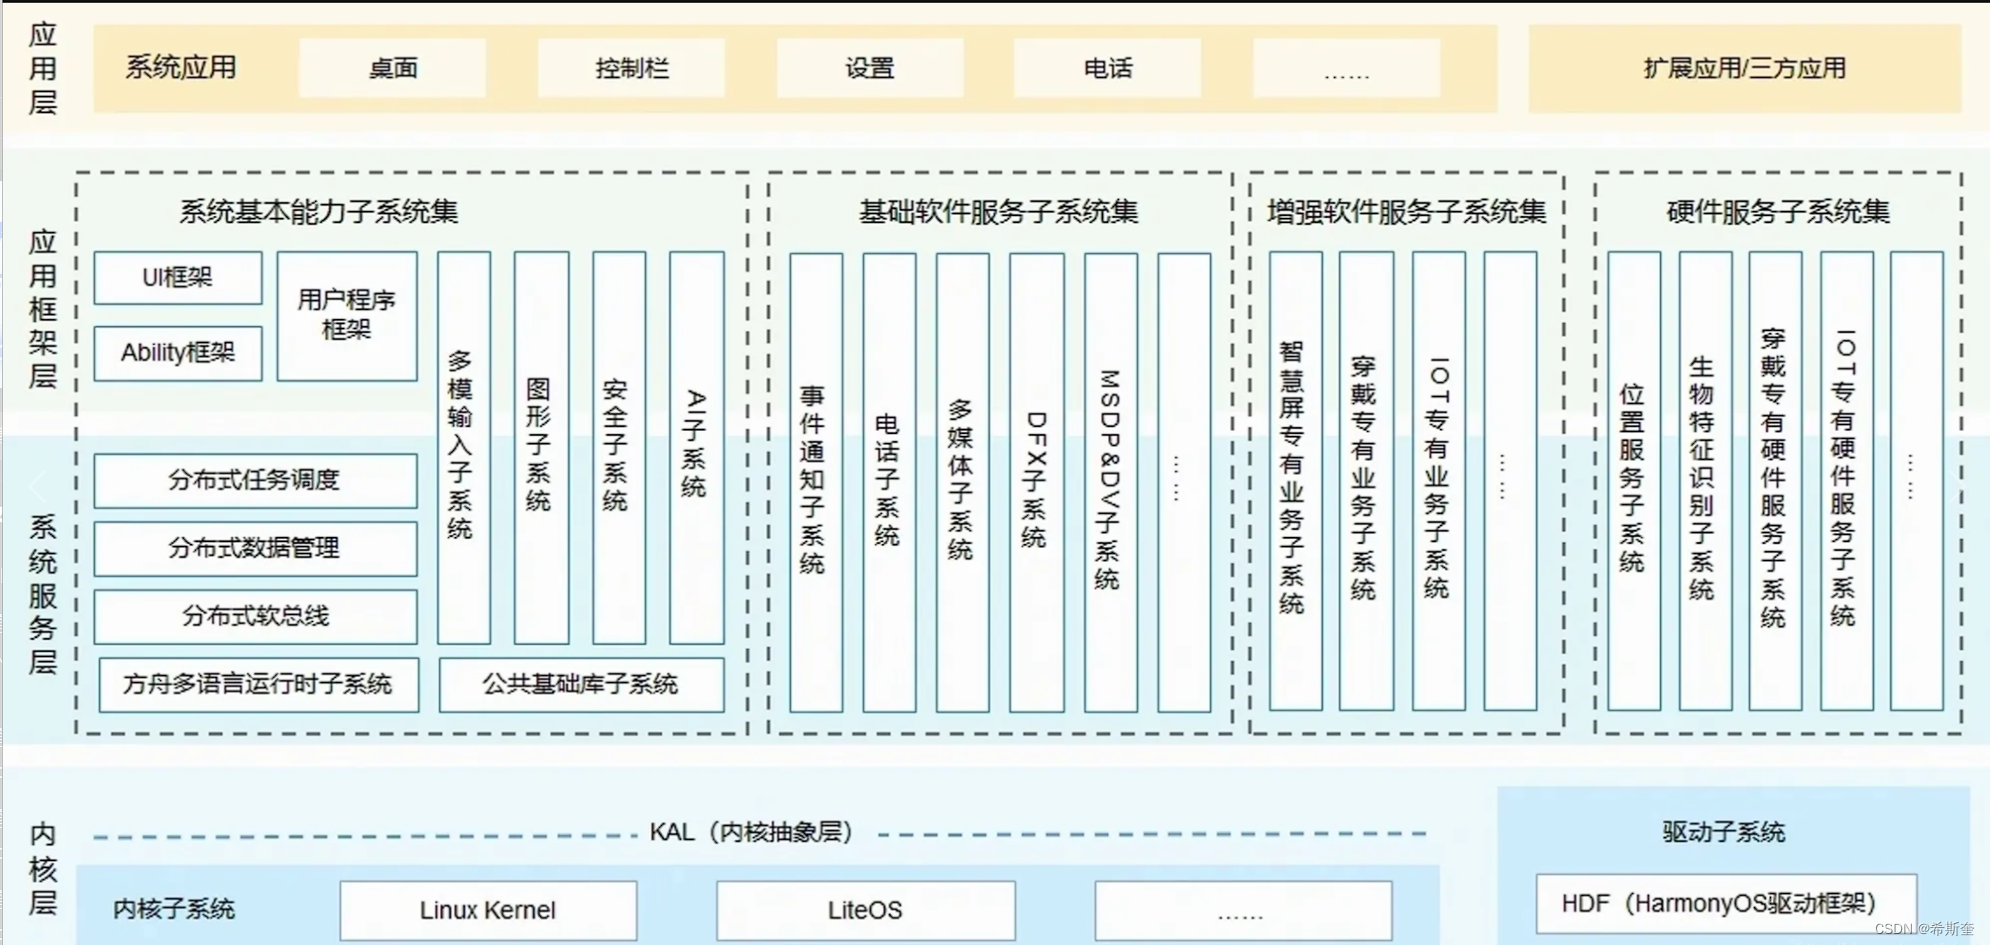Click the 电话 application block
Screen dimensions: 1990x945
[1108, 68]
